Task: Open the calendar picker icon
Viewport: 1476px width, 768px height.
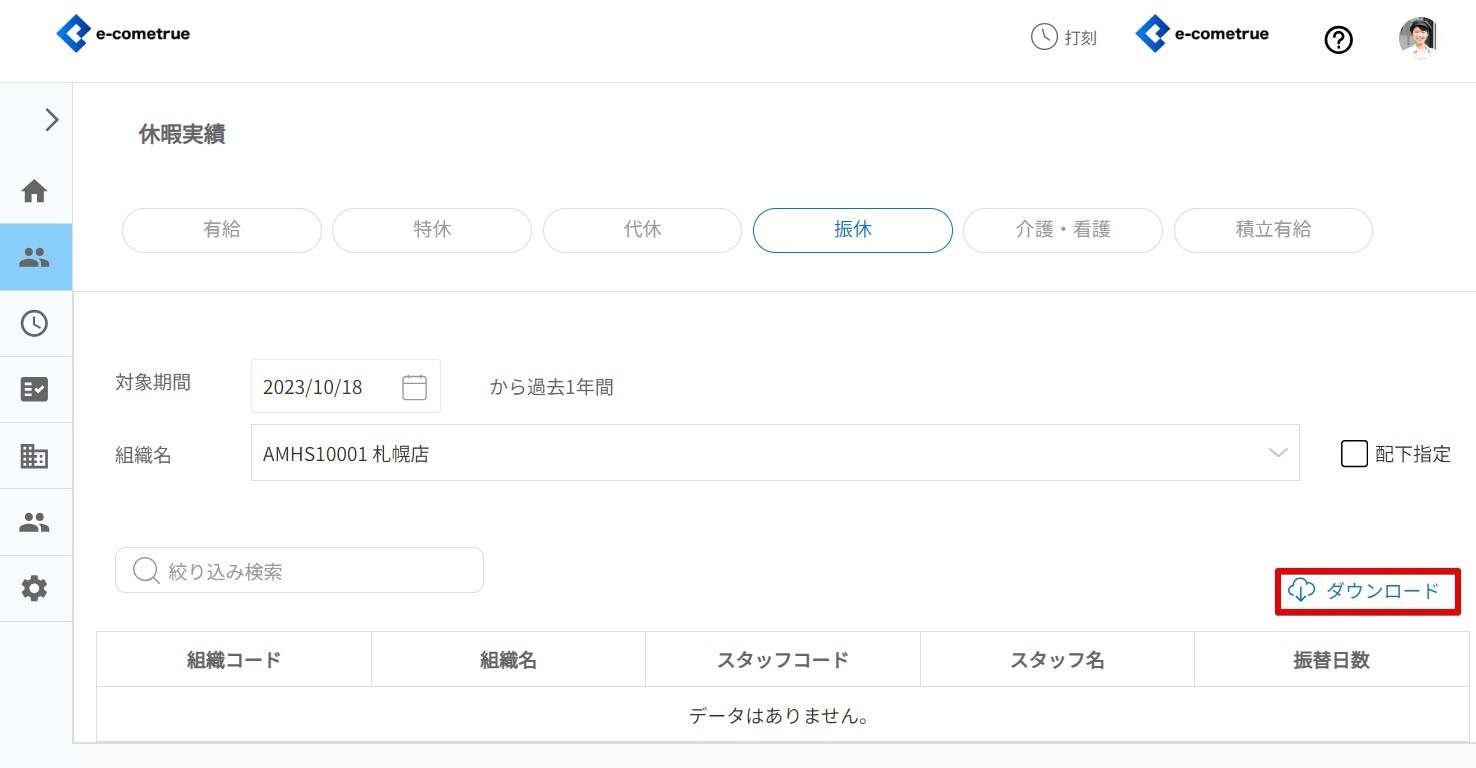Action: (414, 387)
